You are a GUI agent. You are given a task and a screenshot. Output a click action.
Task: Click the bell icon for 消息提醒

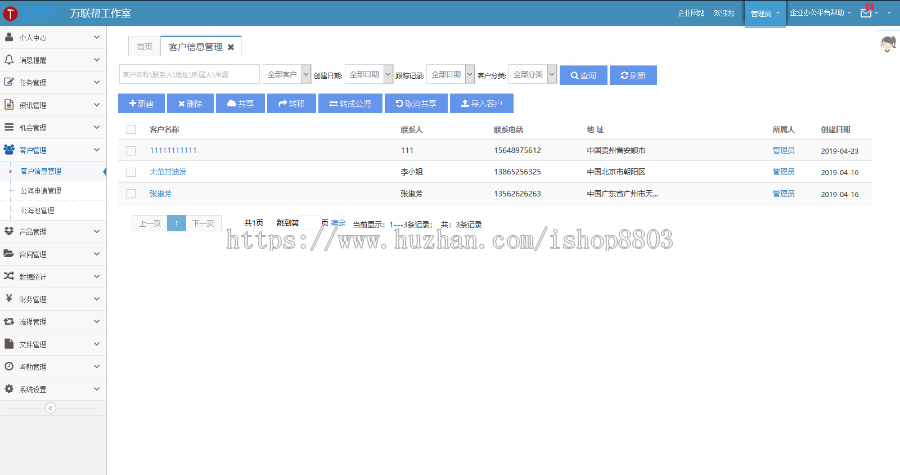pyautogui.click(x=9, y=60)
